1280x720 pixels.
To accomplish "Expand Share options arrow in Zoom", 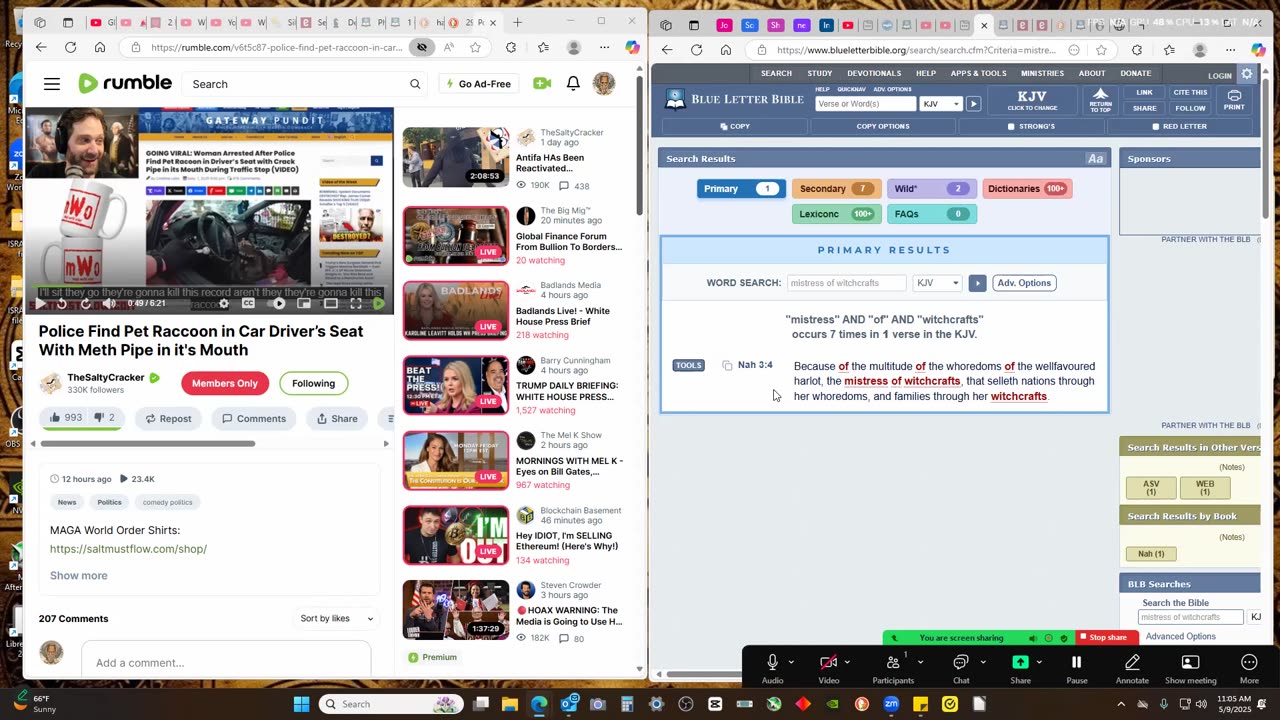I will [1039, 662].
